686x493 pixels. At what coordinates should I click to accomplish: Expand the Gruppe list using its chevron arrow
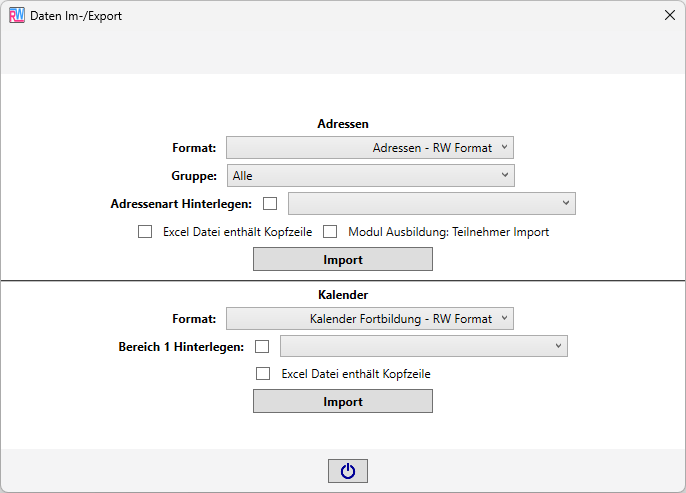coord(505,175)
